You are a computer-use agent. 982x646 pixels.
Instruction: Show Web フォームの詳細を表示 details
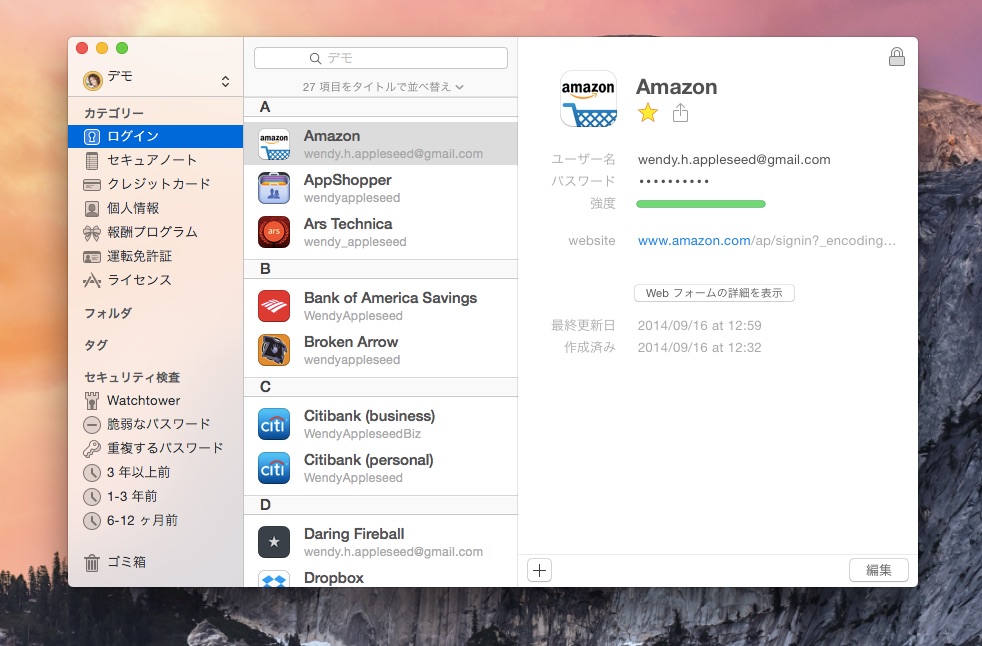[714, 293]
